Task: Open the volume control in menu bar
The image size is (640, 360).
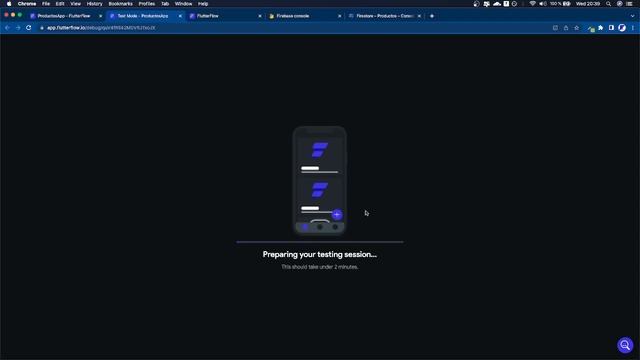Action: 543,4
